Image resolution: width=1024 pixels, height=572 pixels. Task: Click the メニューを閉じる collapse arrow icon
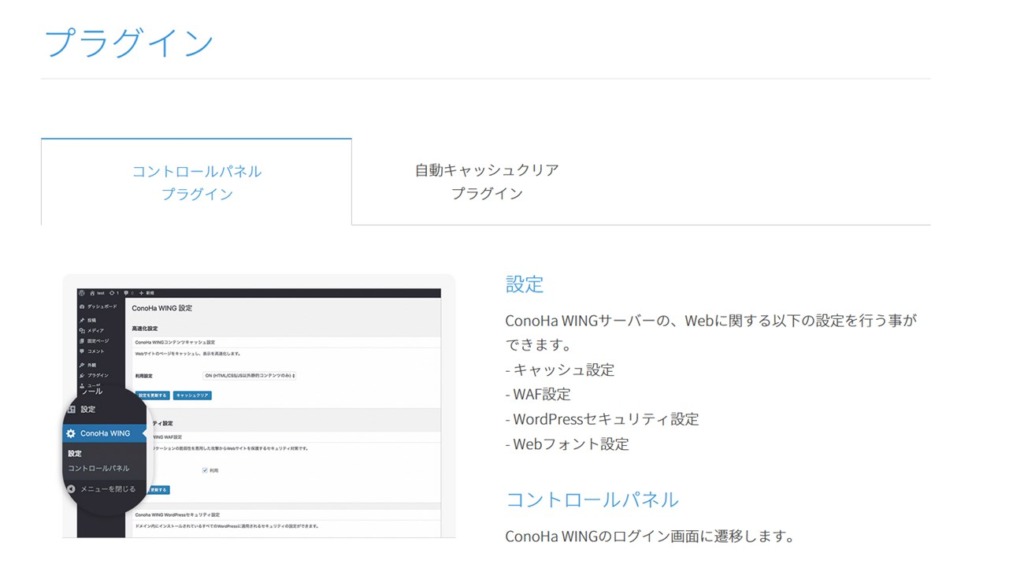(71, 488)
